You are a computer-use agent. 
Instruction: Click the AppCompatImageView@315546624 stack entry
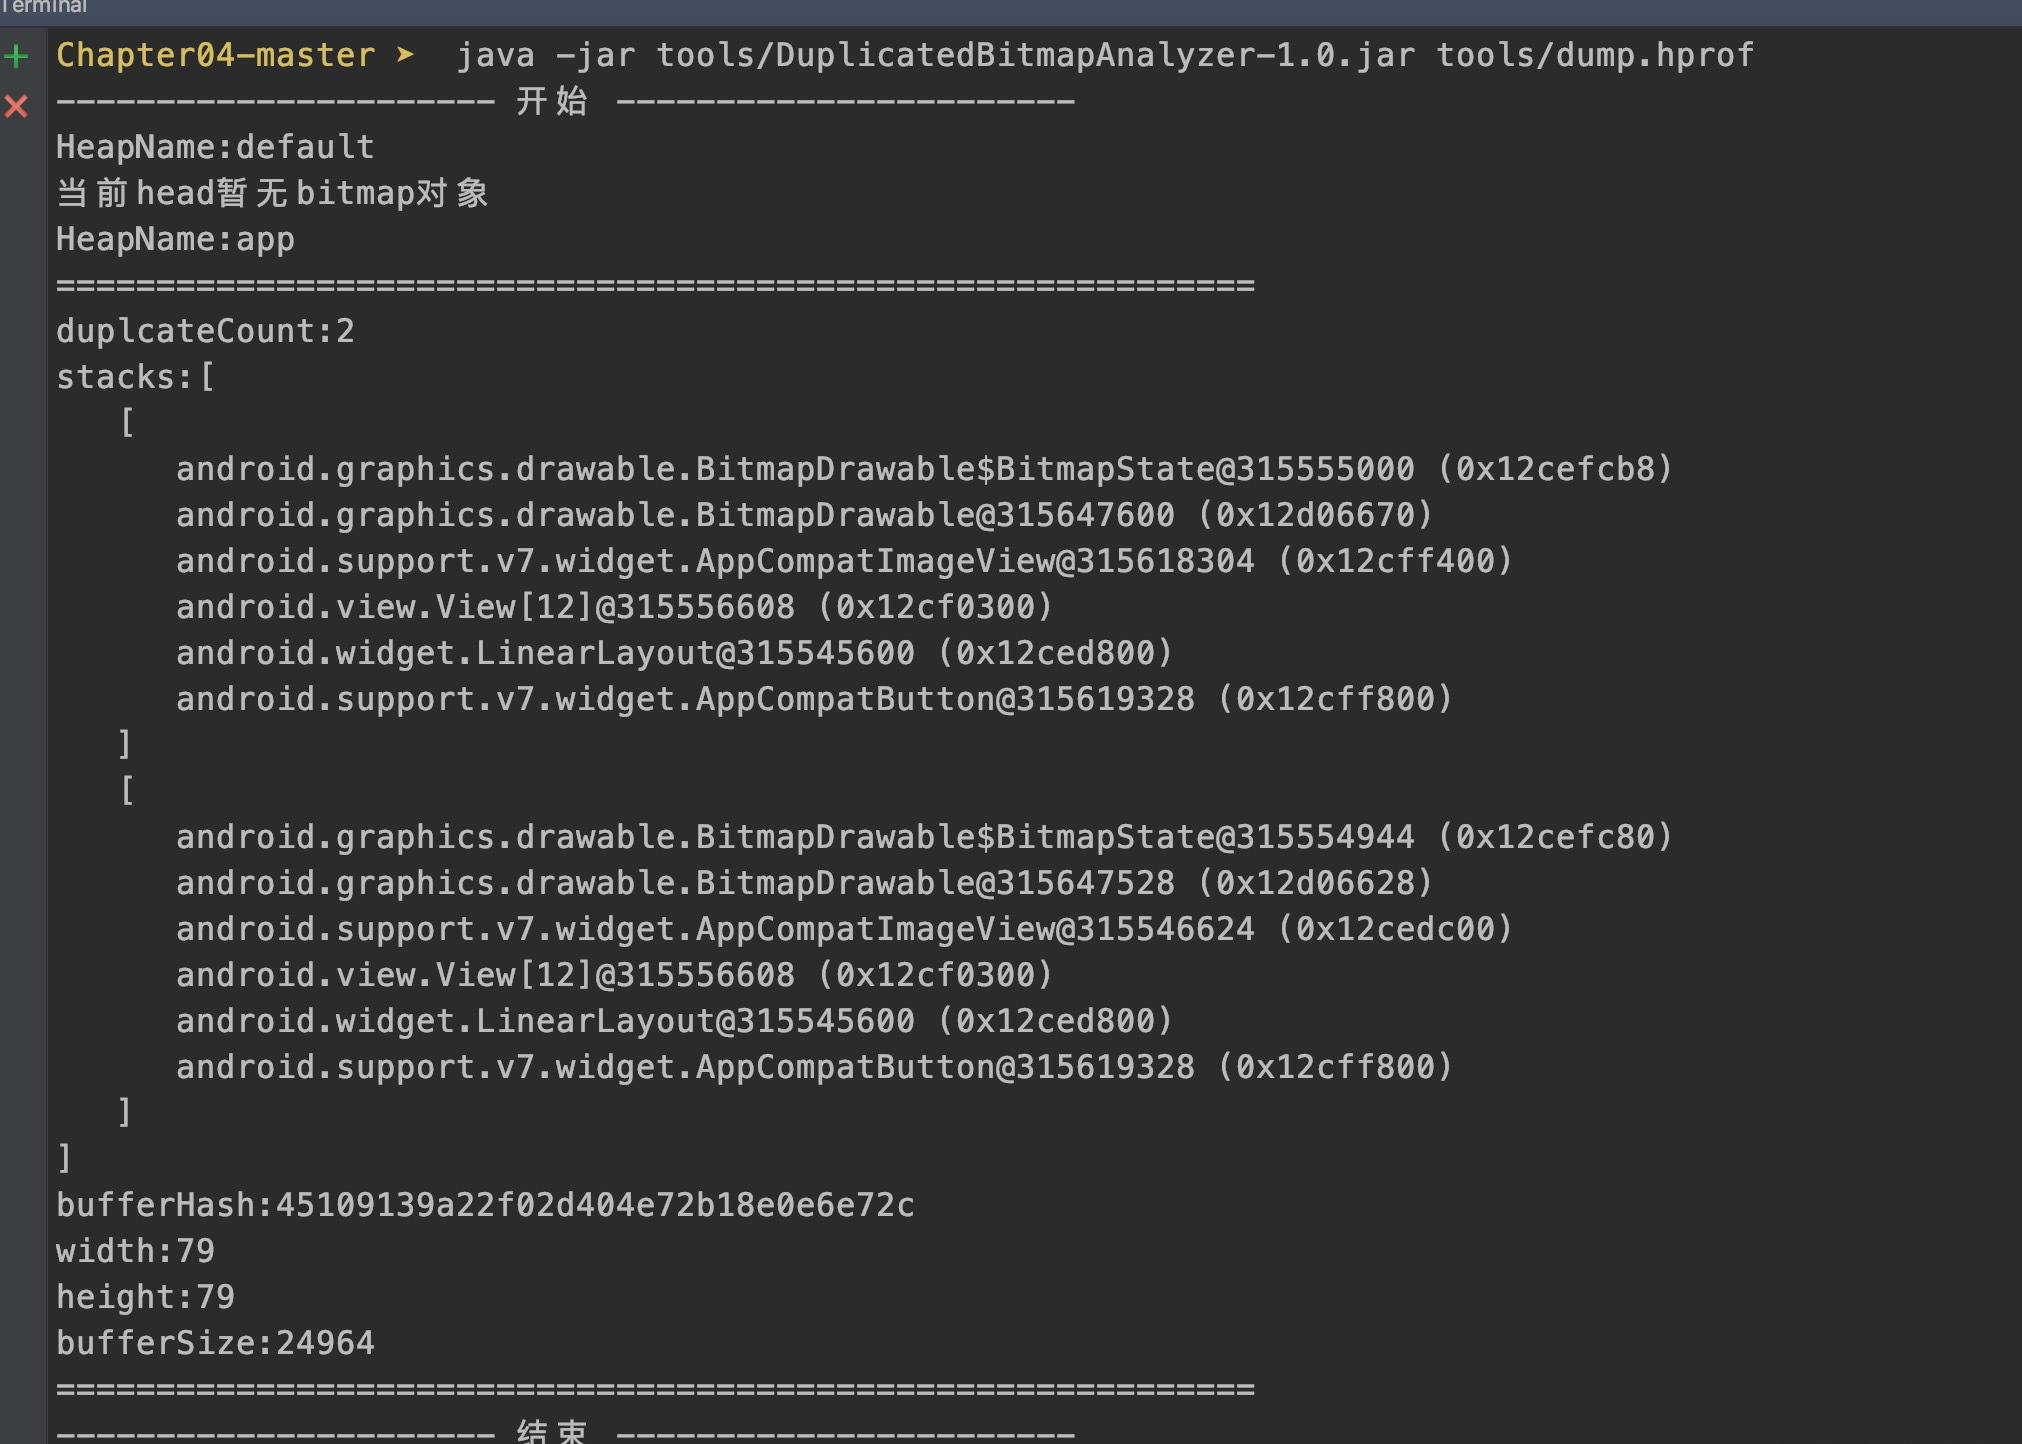pyautogui.click(x=844, y=930)
